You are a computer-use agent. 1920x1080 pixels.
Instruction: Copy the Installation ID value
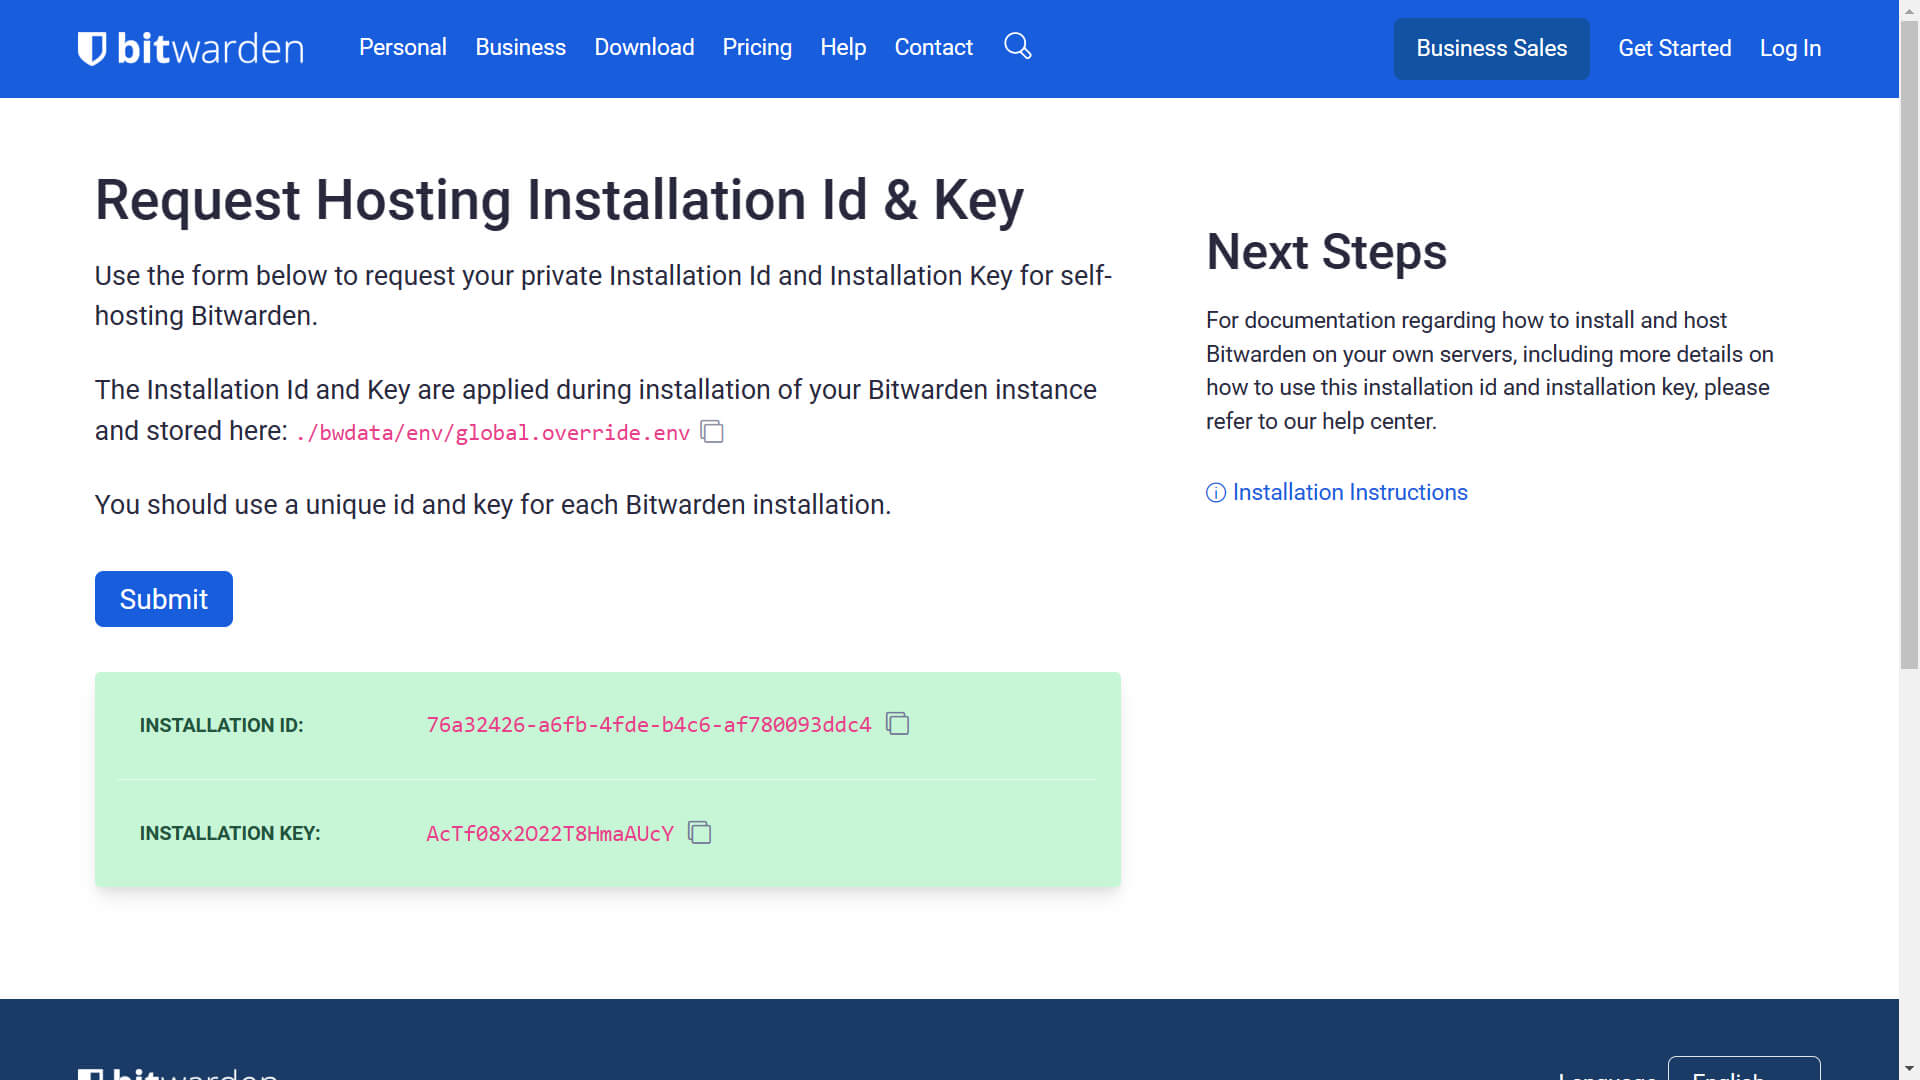[898, 724]
